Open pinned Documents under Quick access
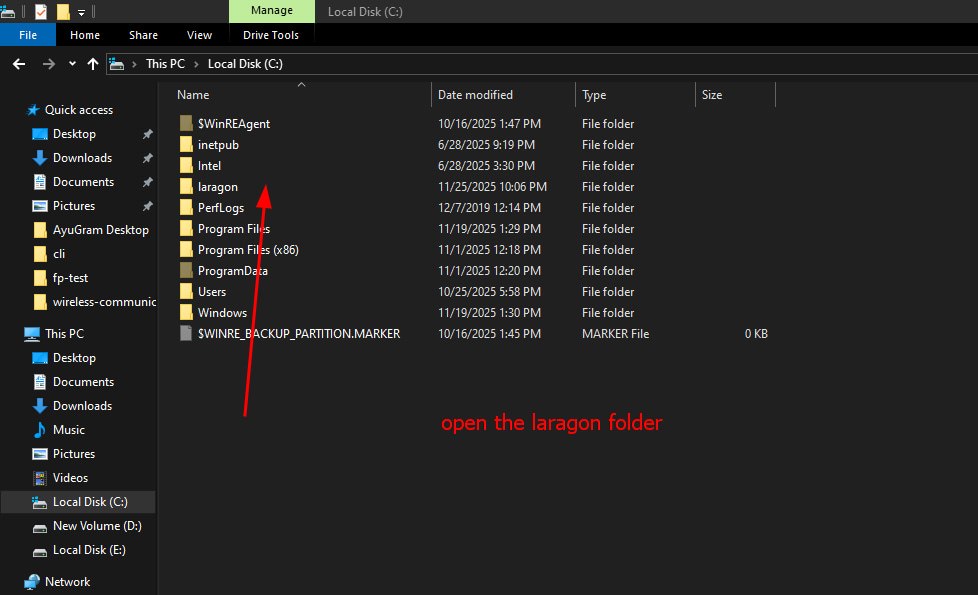 coord(84,182)
